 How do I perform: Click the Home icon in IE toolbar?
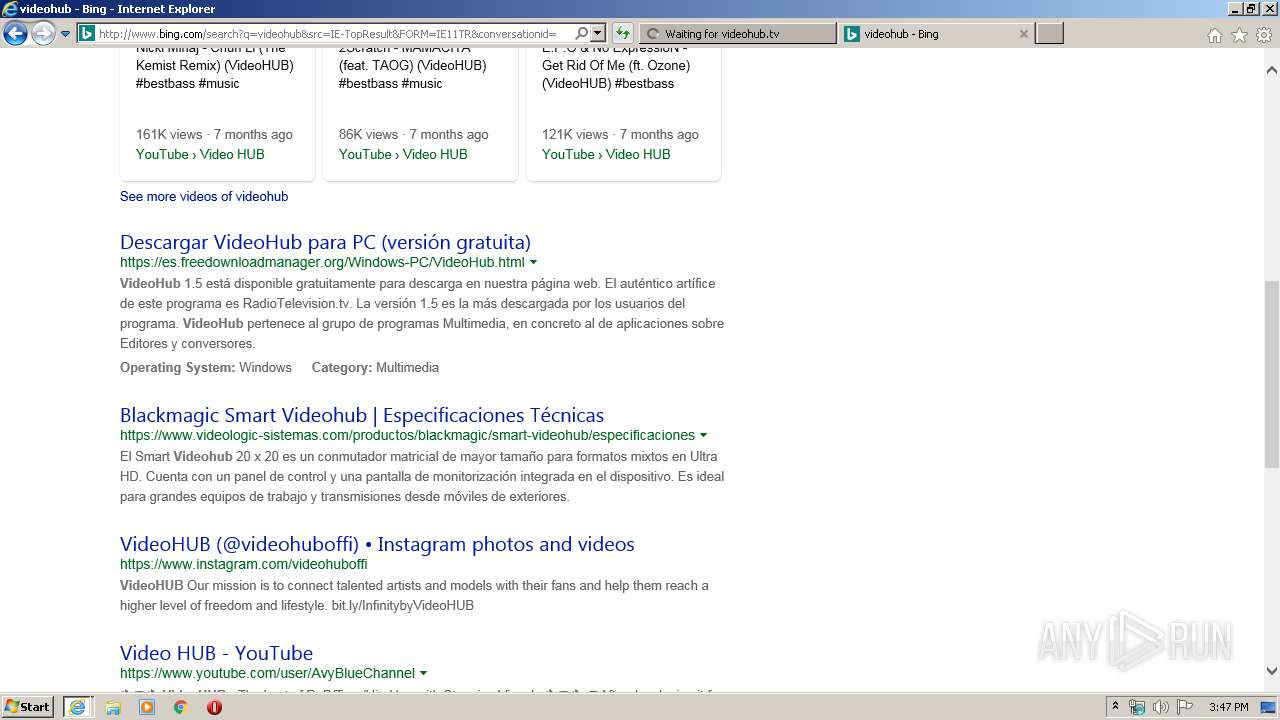(1214, 35)
